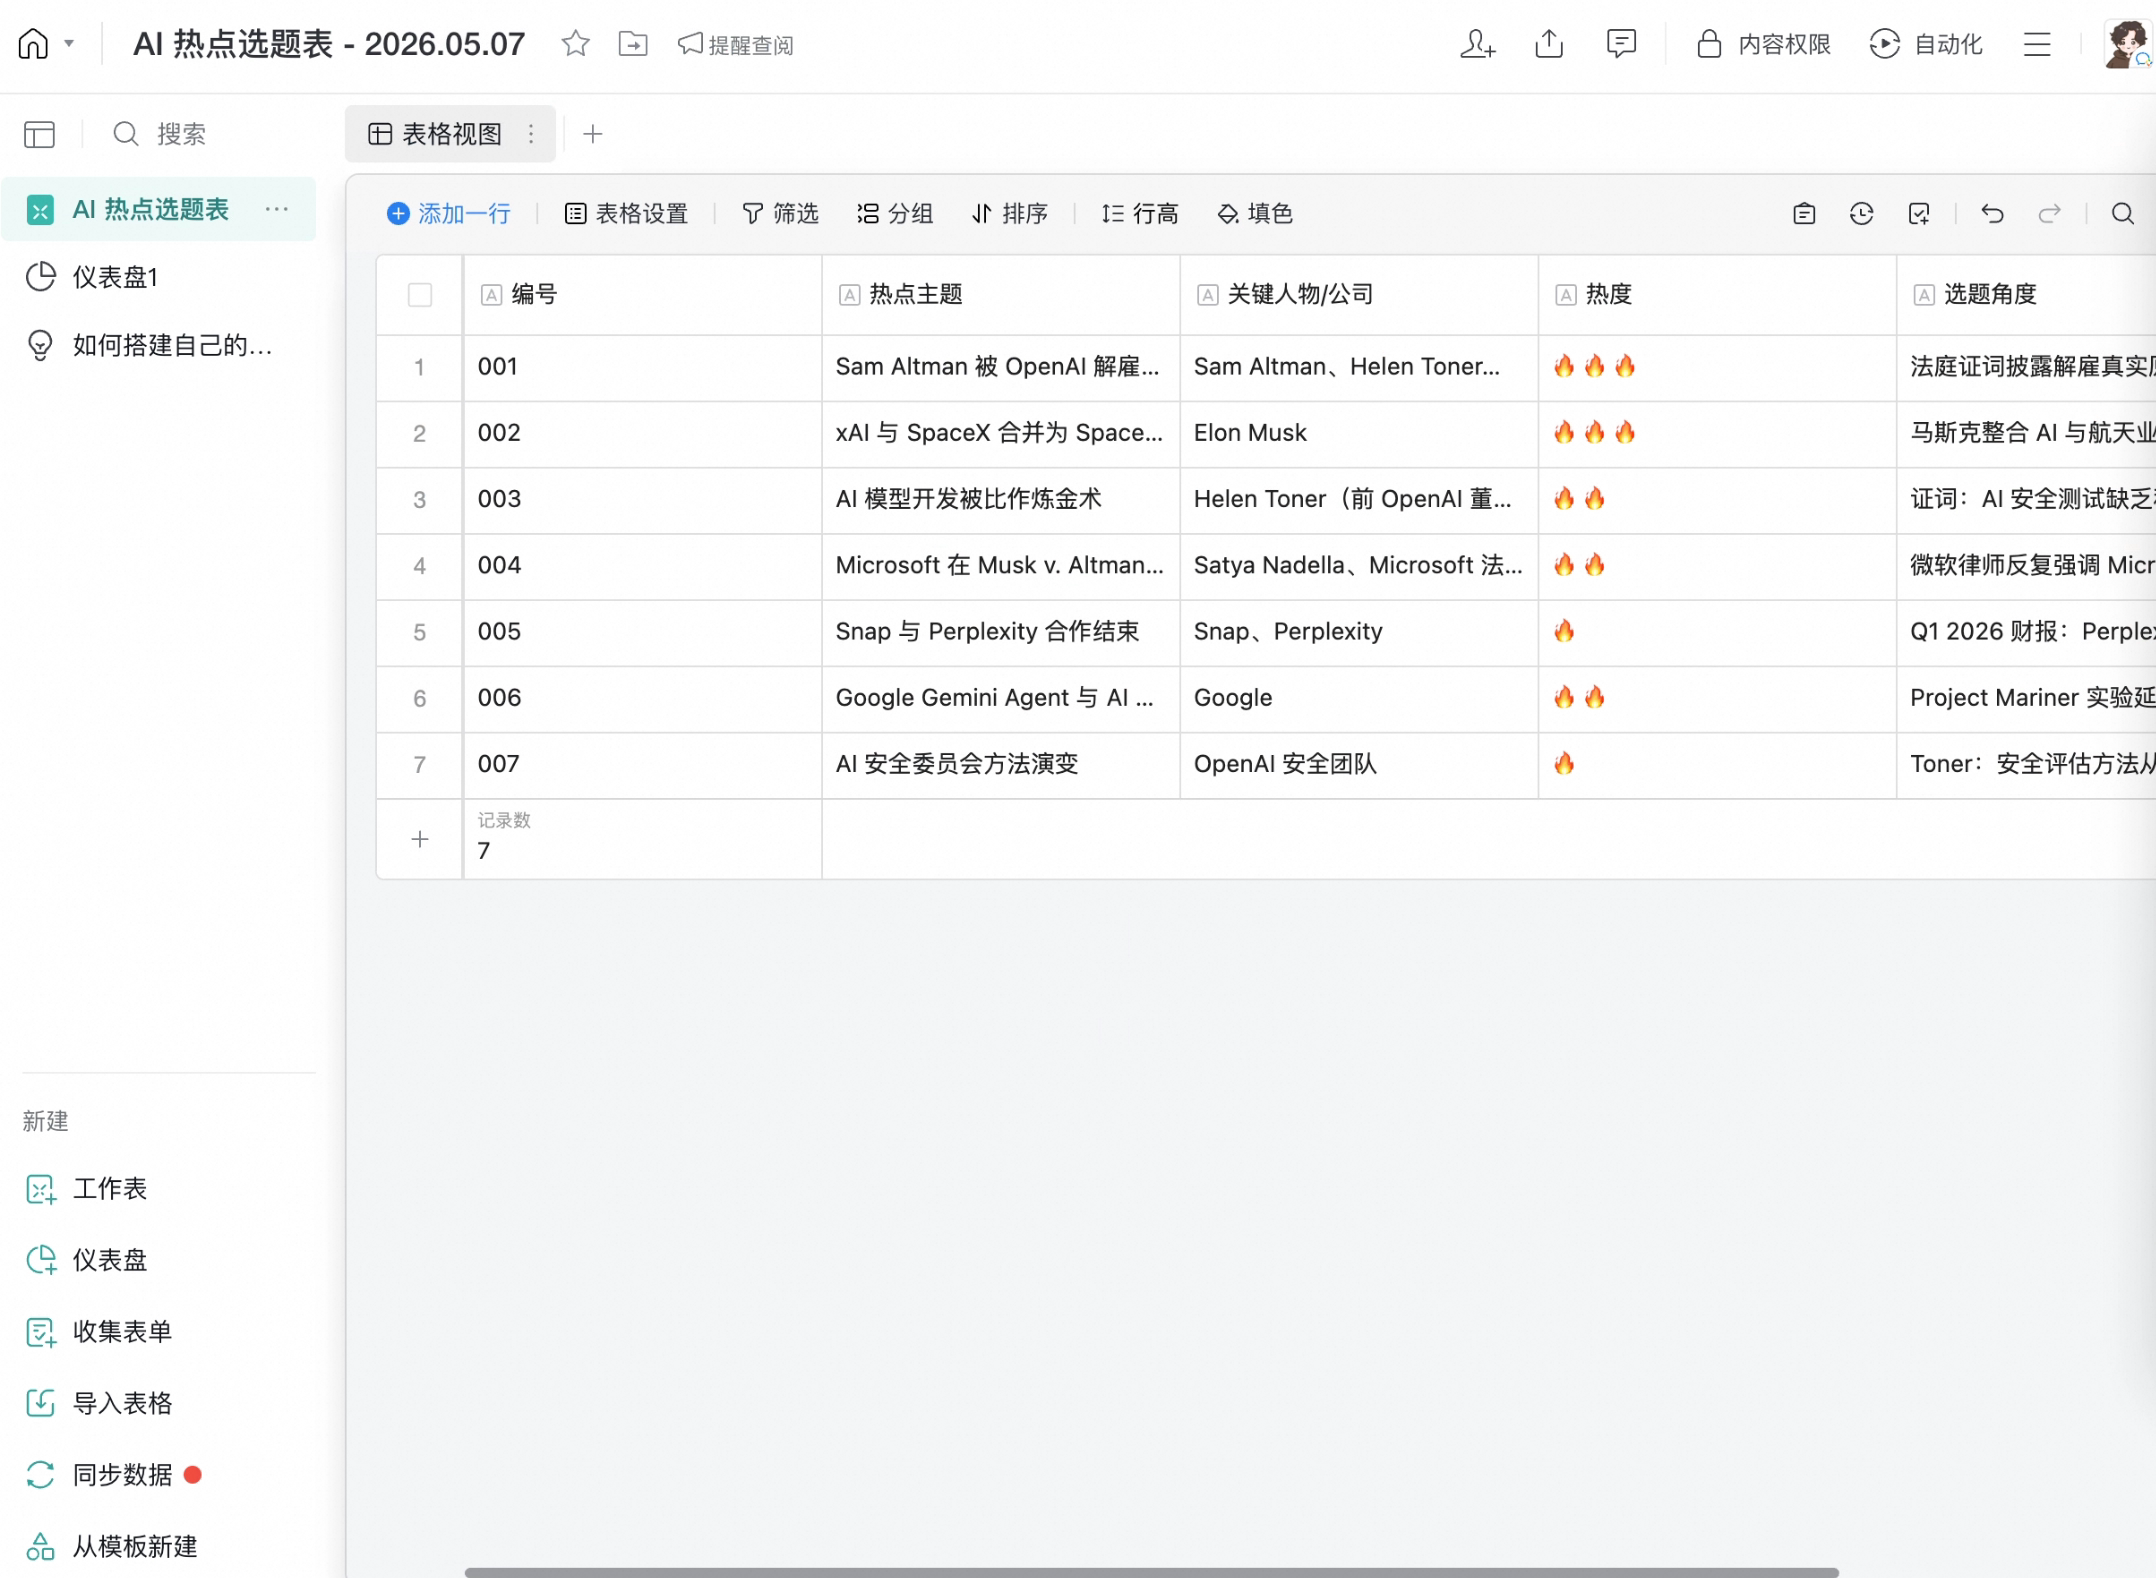Open the history clock icon
Viewport: 2156px width, 1578px height.
(1861, 213)
